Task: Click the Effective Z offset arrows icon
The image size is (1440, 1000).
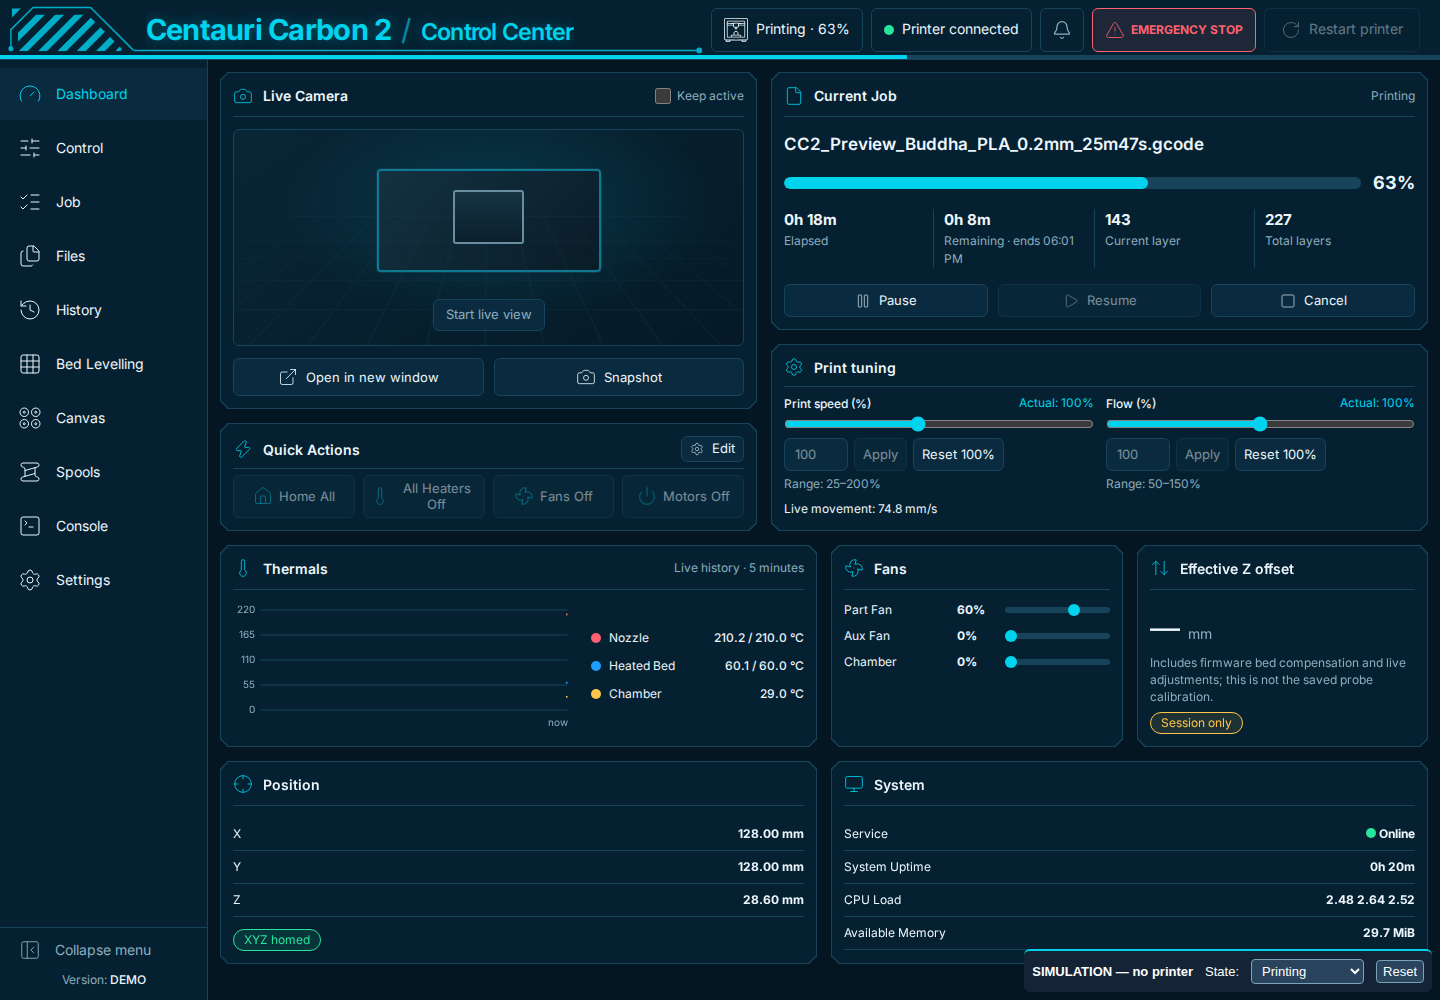Action: 1160,569
